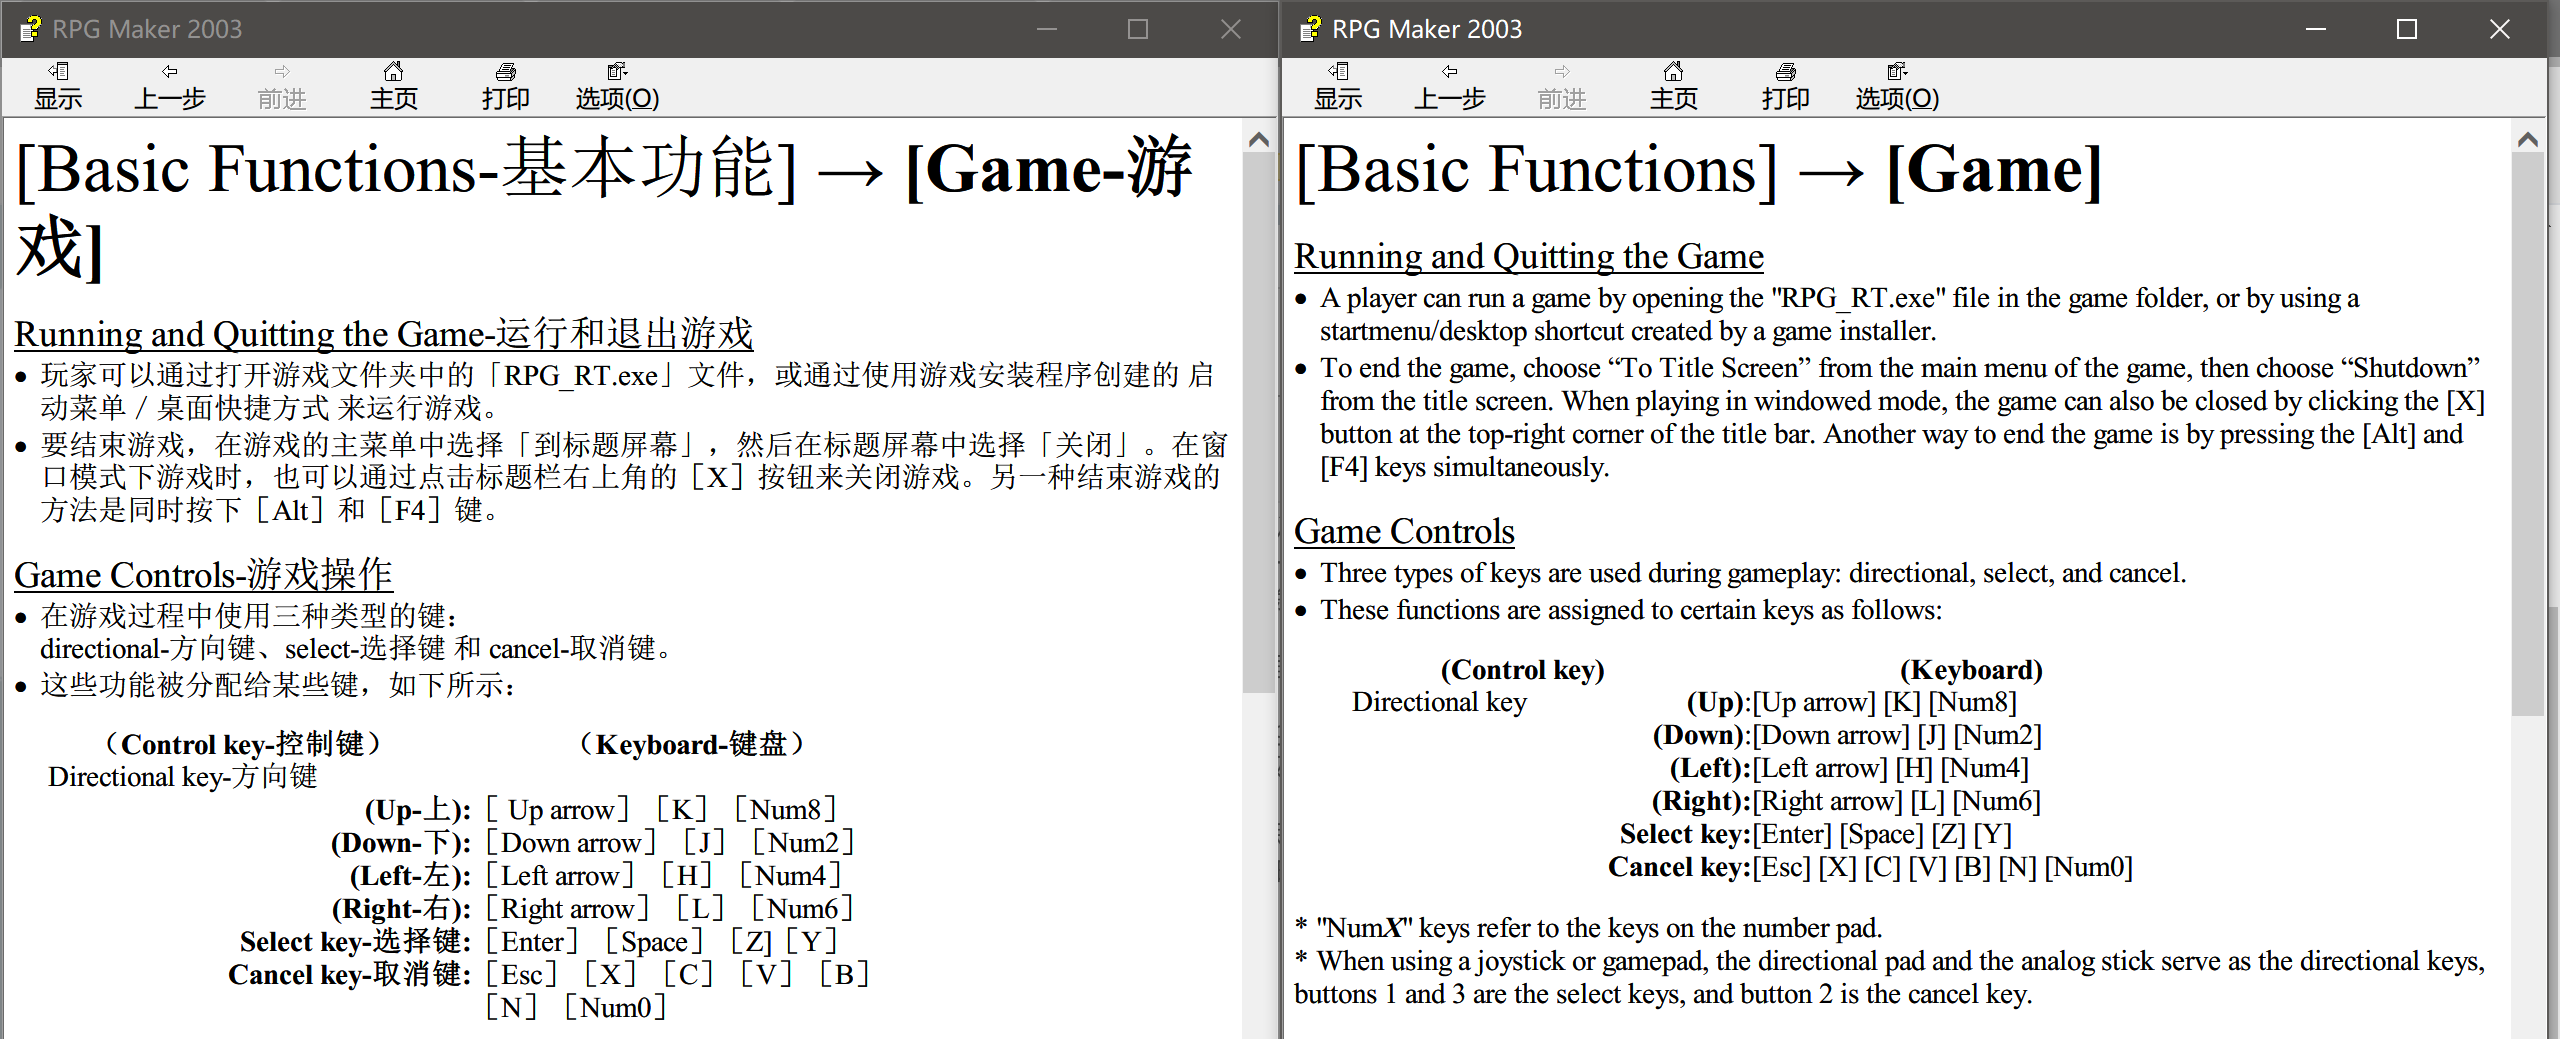Click 前进 forward button in right window
This screenshot has height=1039, width=2560.
(x=1562, y=86)
